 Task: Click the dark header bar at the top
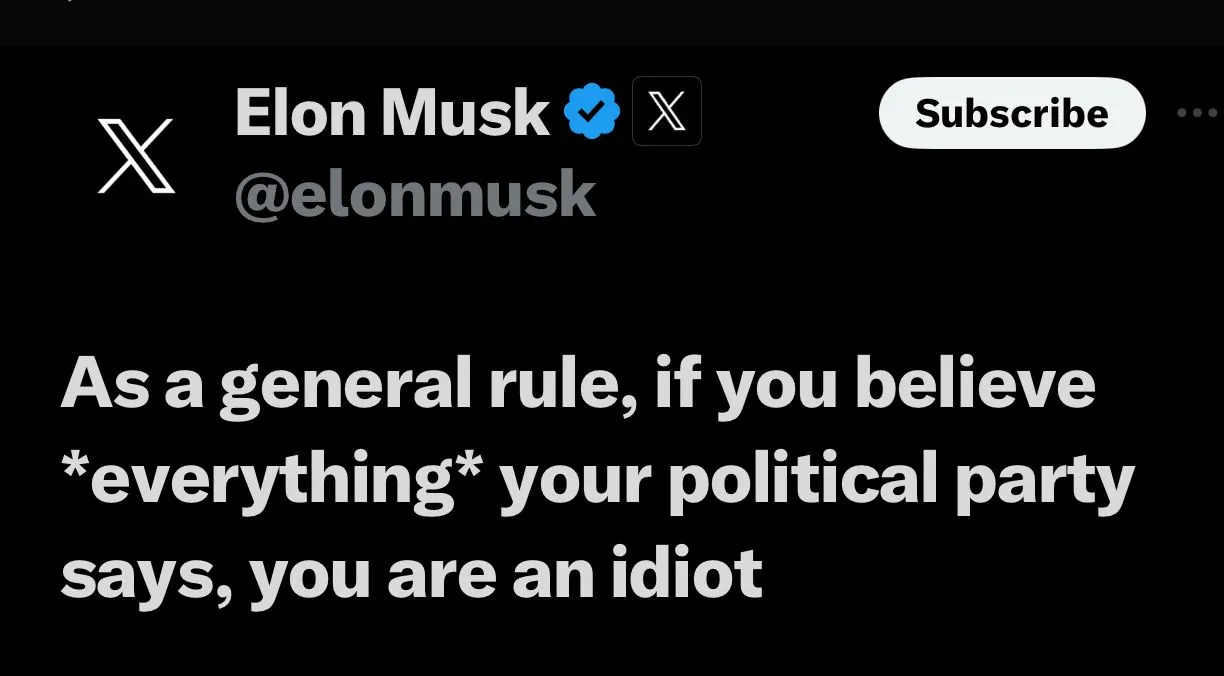(x=612, y=22)
